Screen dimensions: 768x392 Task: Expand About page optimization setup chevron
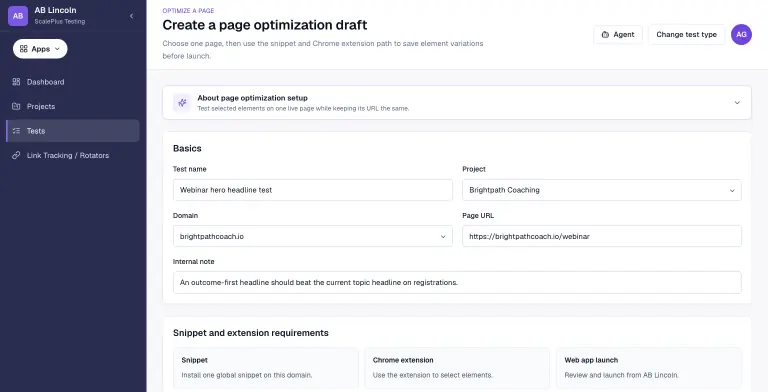[x=737, y=102]
